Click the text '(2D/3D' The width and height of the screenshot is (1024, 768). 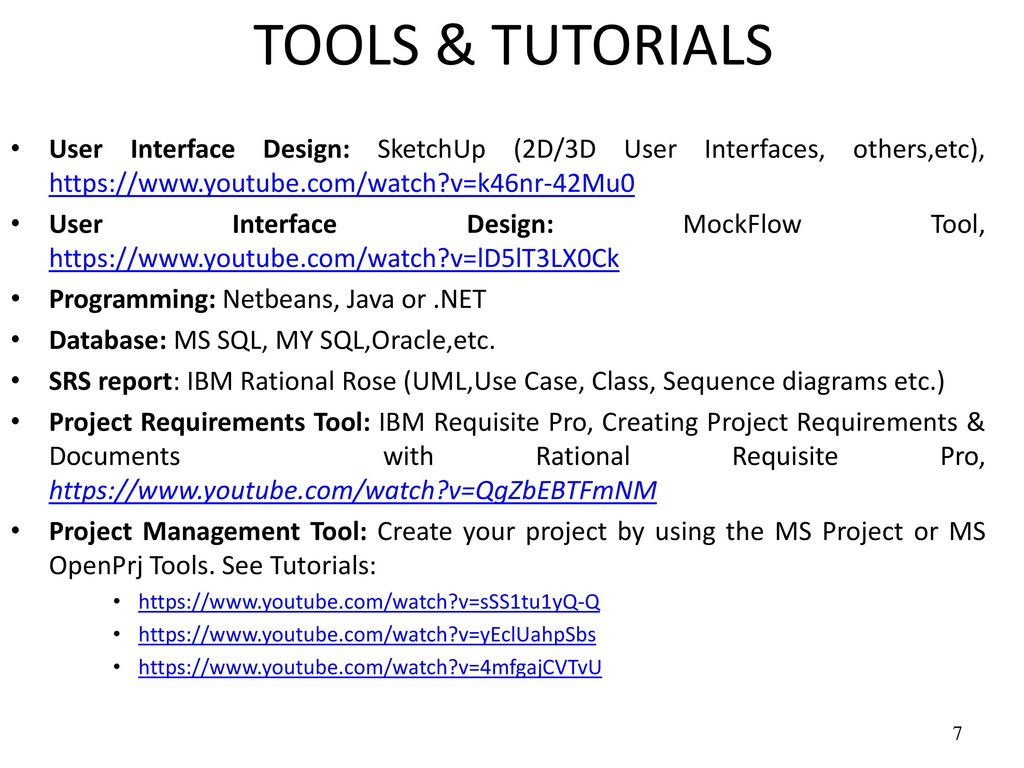click(554, 150)
